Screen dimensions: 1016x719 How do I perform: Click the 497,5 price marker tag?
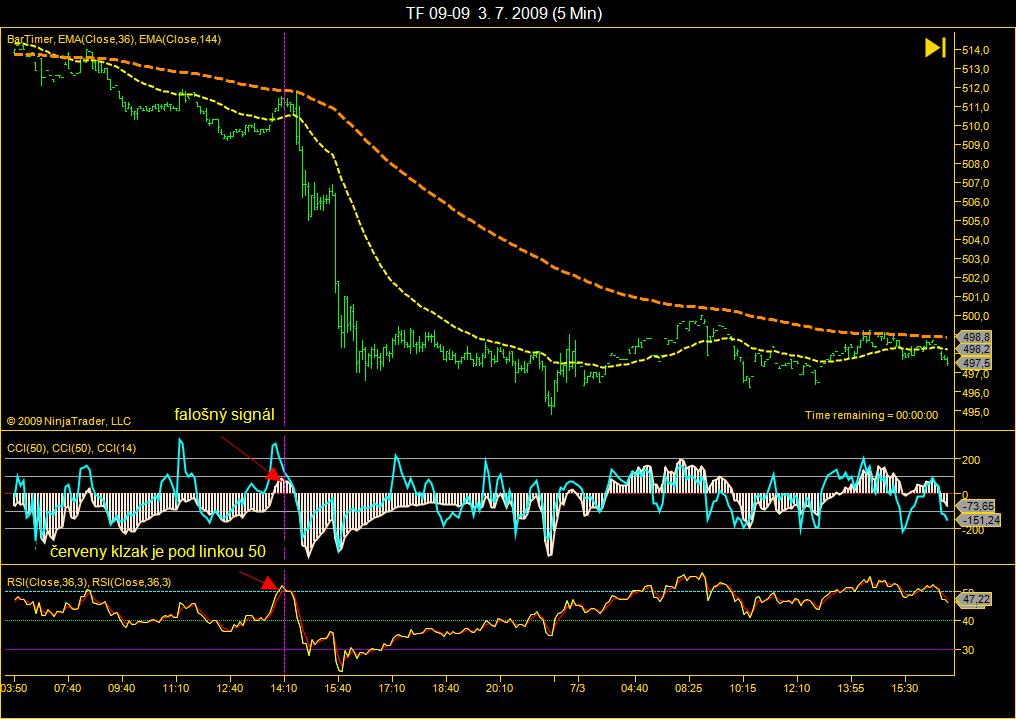[x=975, y=363]
